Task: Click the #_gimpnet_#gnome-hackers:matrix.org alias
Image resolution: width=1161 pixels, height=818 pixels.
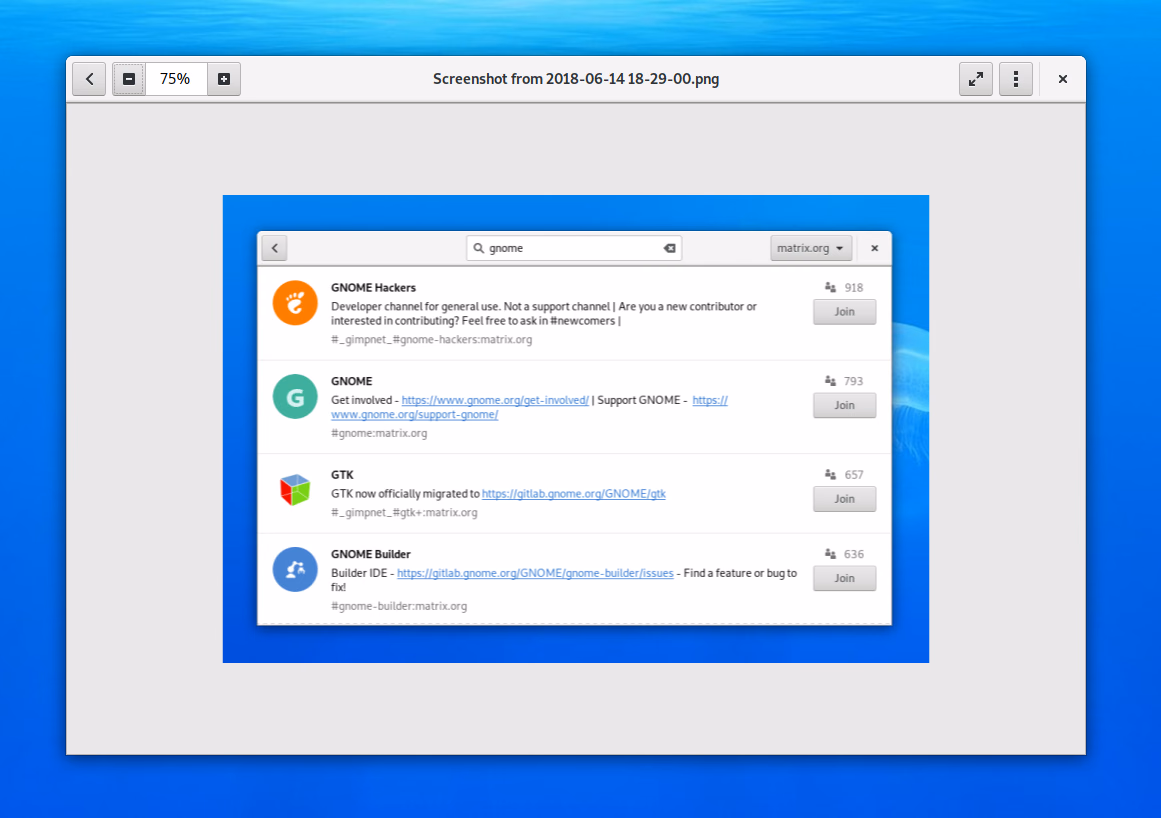Action: tap(432, 340)
